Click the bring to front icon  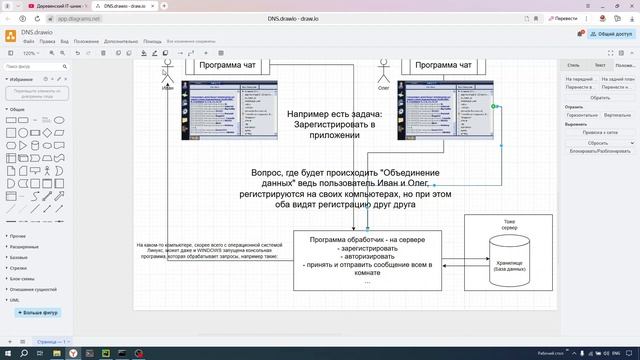coord(118,53)
